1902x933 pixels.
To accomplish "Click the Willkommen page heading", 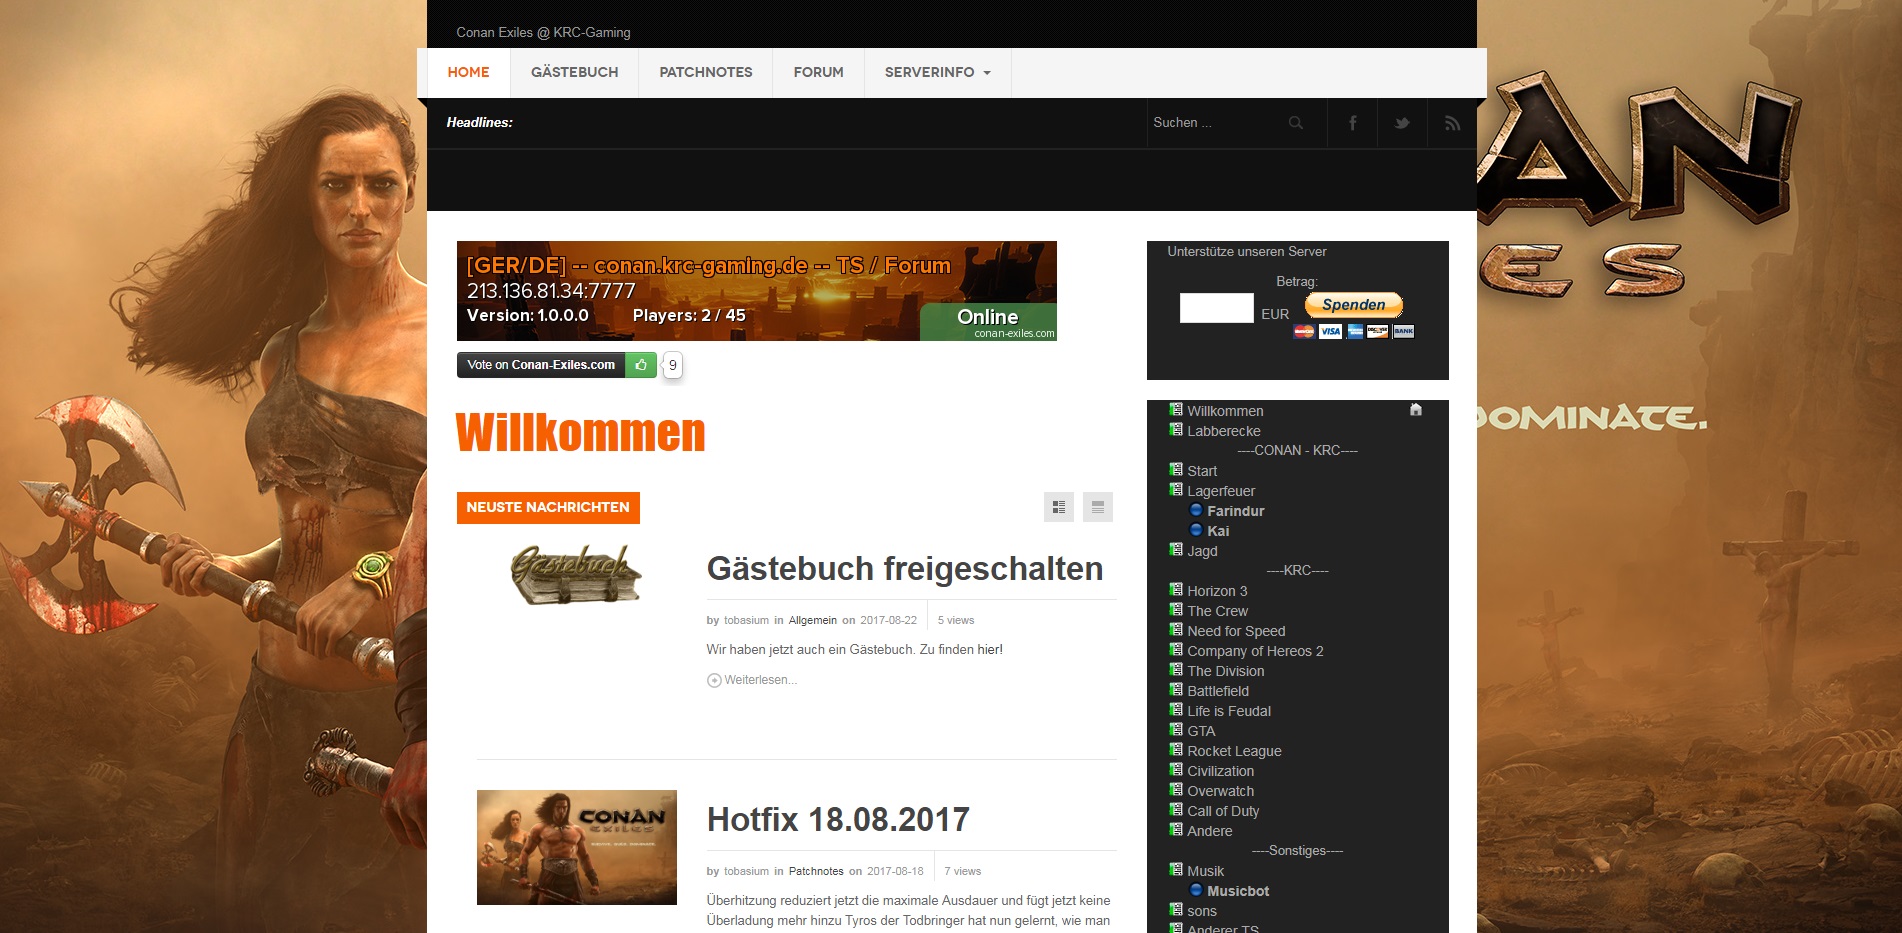I will click(580, 433).
